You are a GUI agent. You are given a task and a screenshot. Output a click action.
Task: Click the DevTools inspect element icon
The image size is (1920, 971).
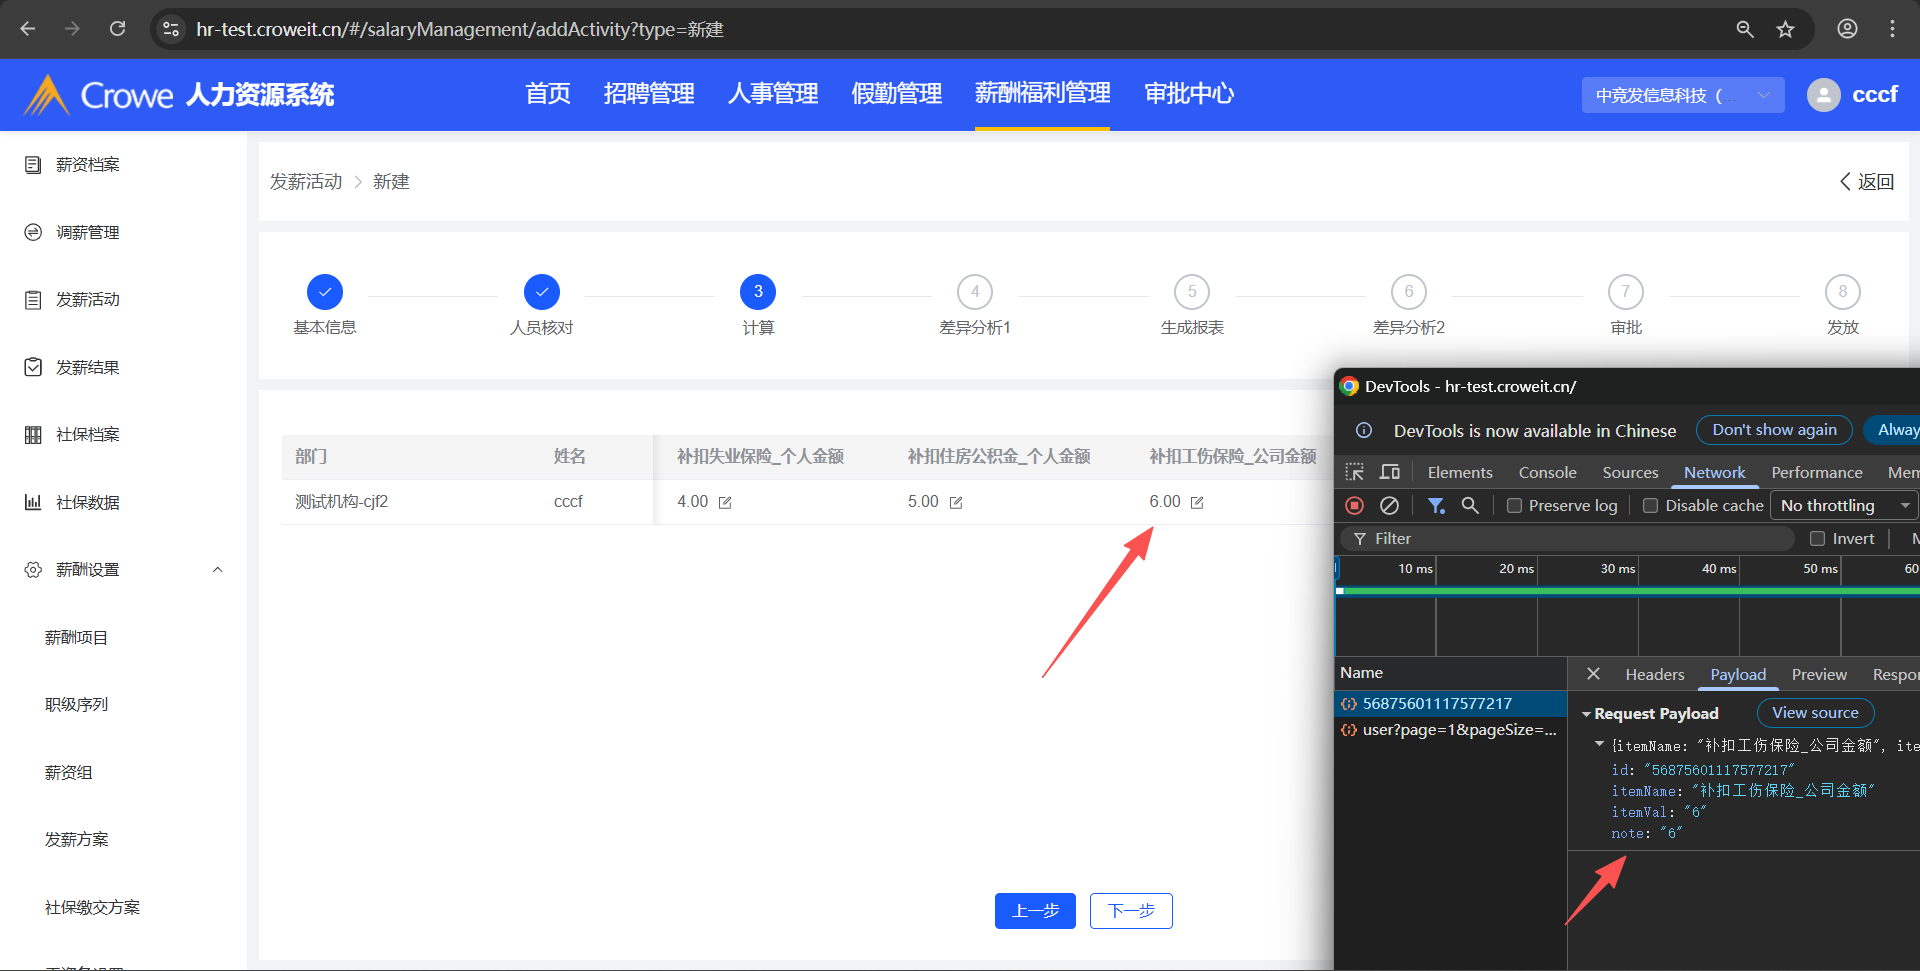(x=1355, y=472)
